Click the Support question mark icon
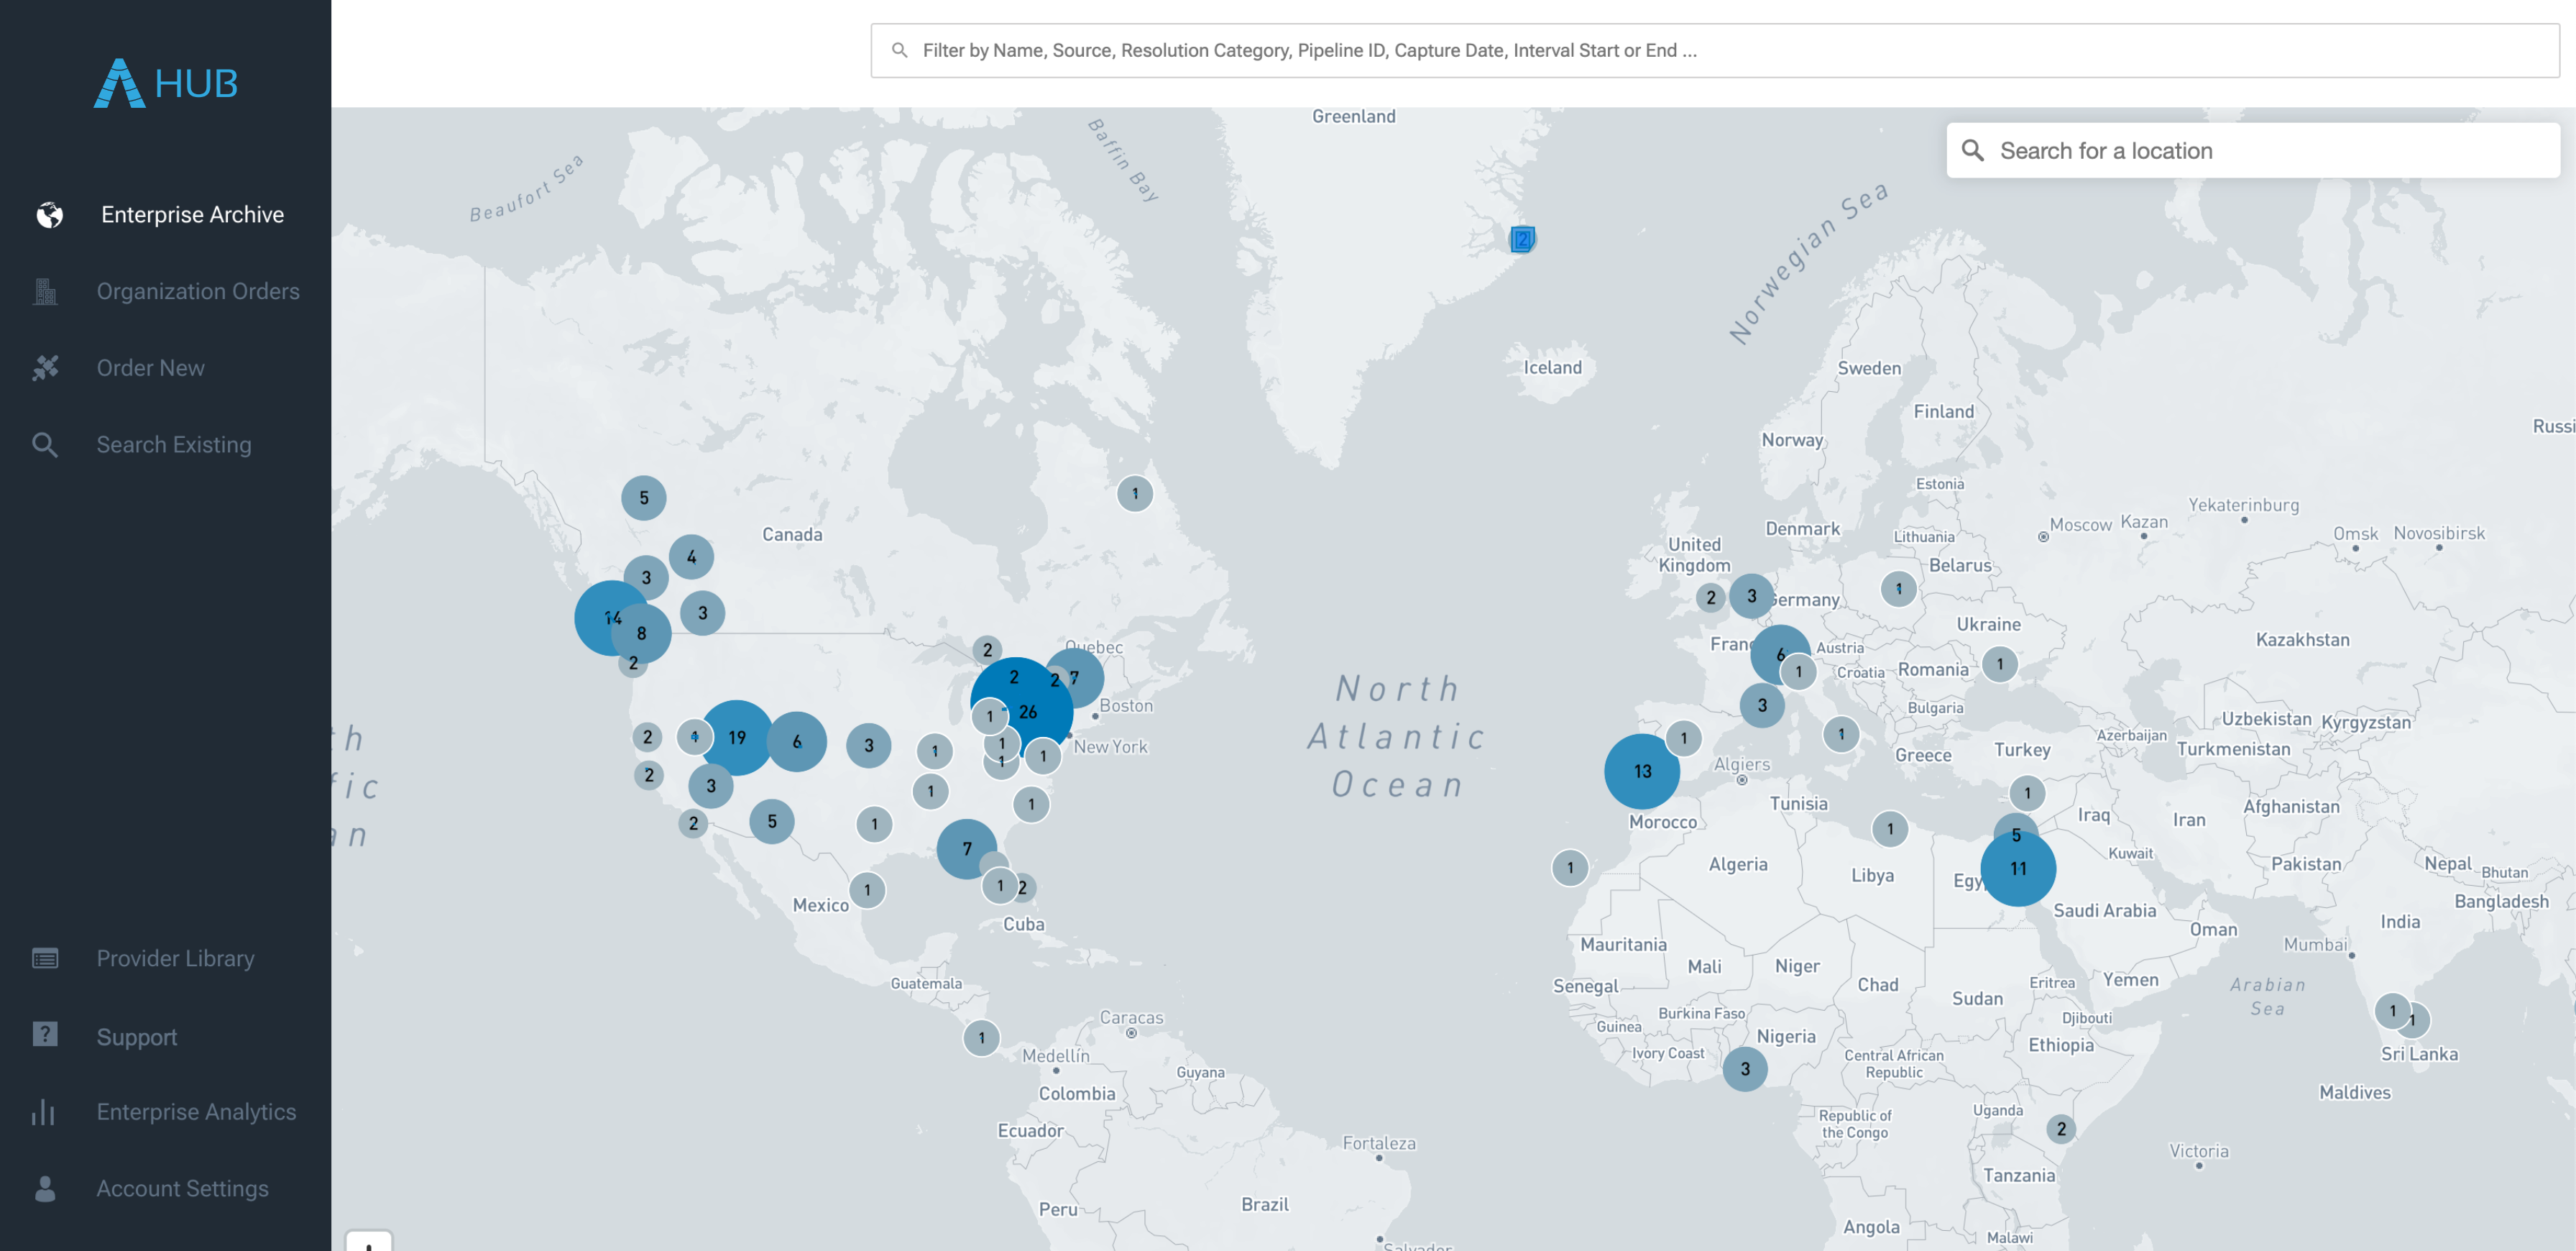Viewport: 2576px width, 1251px height. [x=45, y=1035]
